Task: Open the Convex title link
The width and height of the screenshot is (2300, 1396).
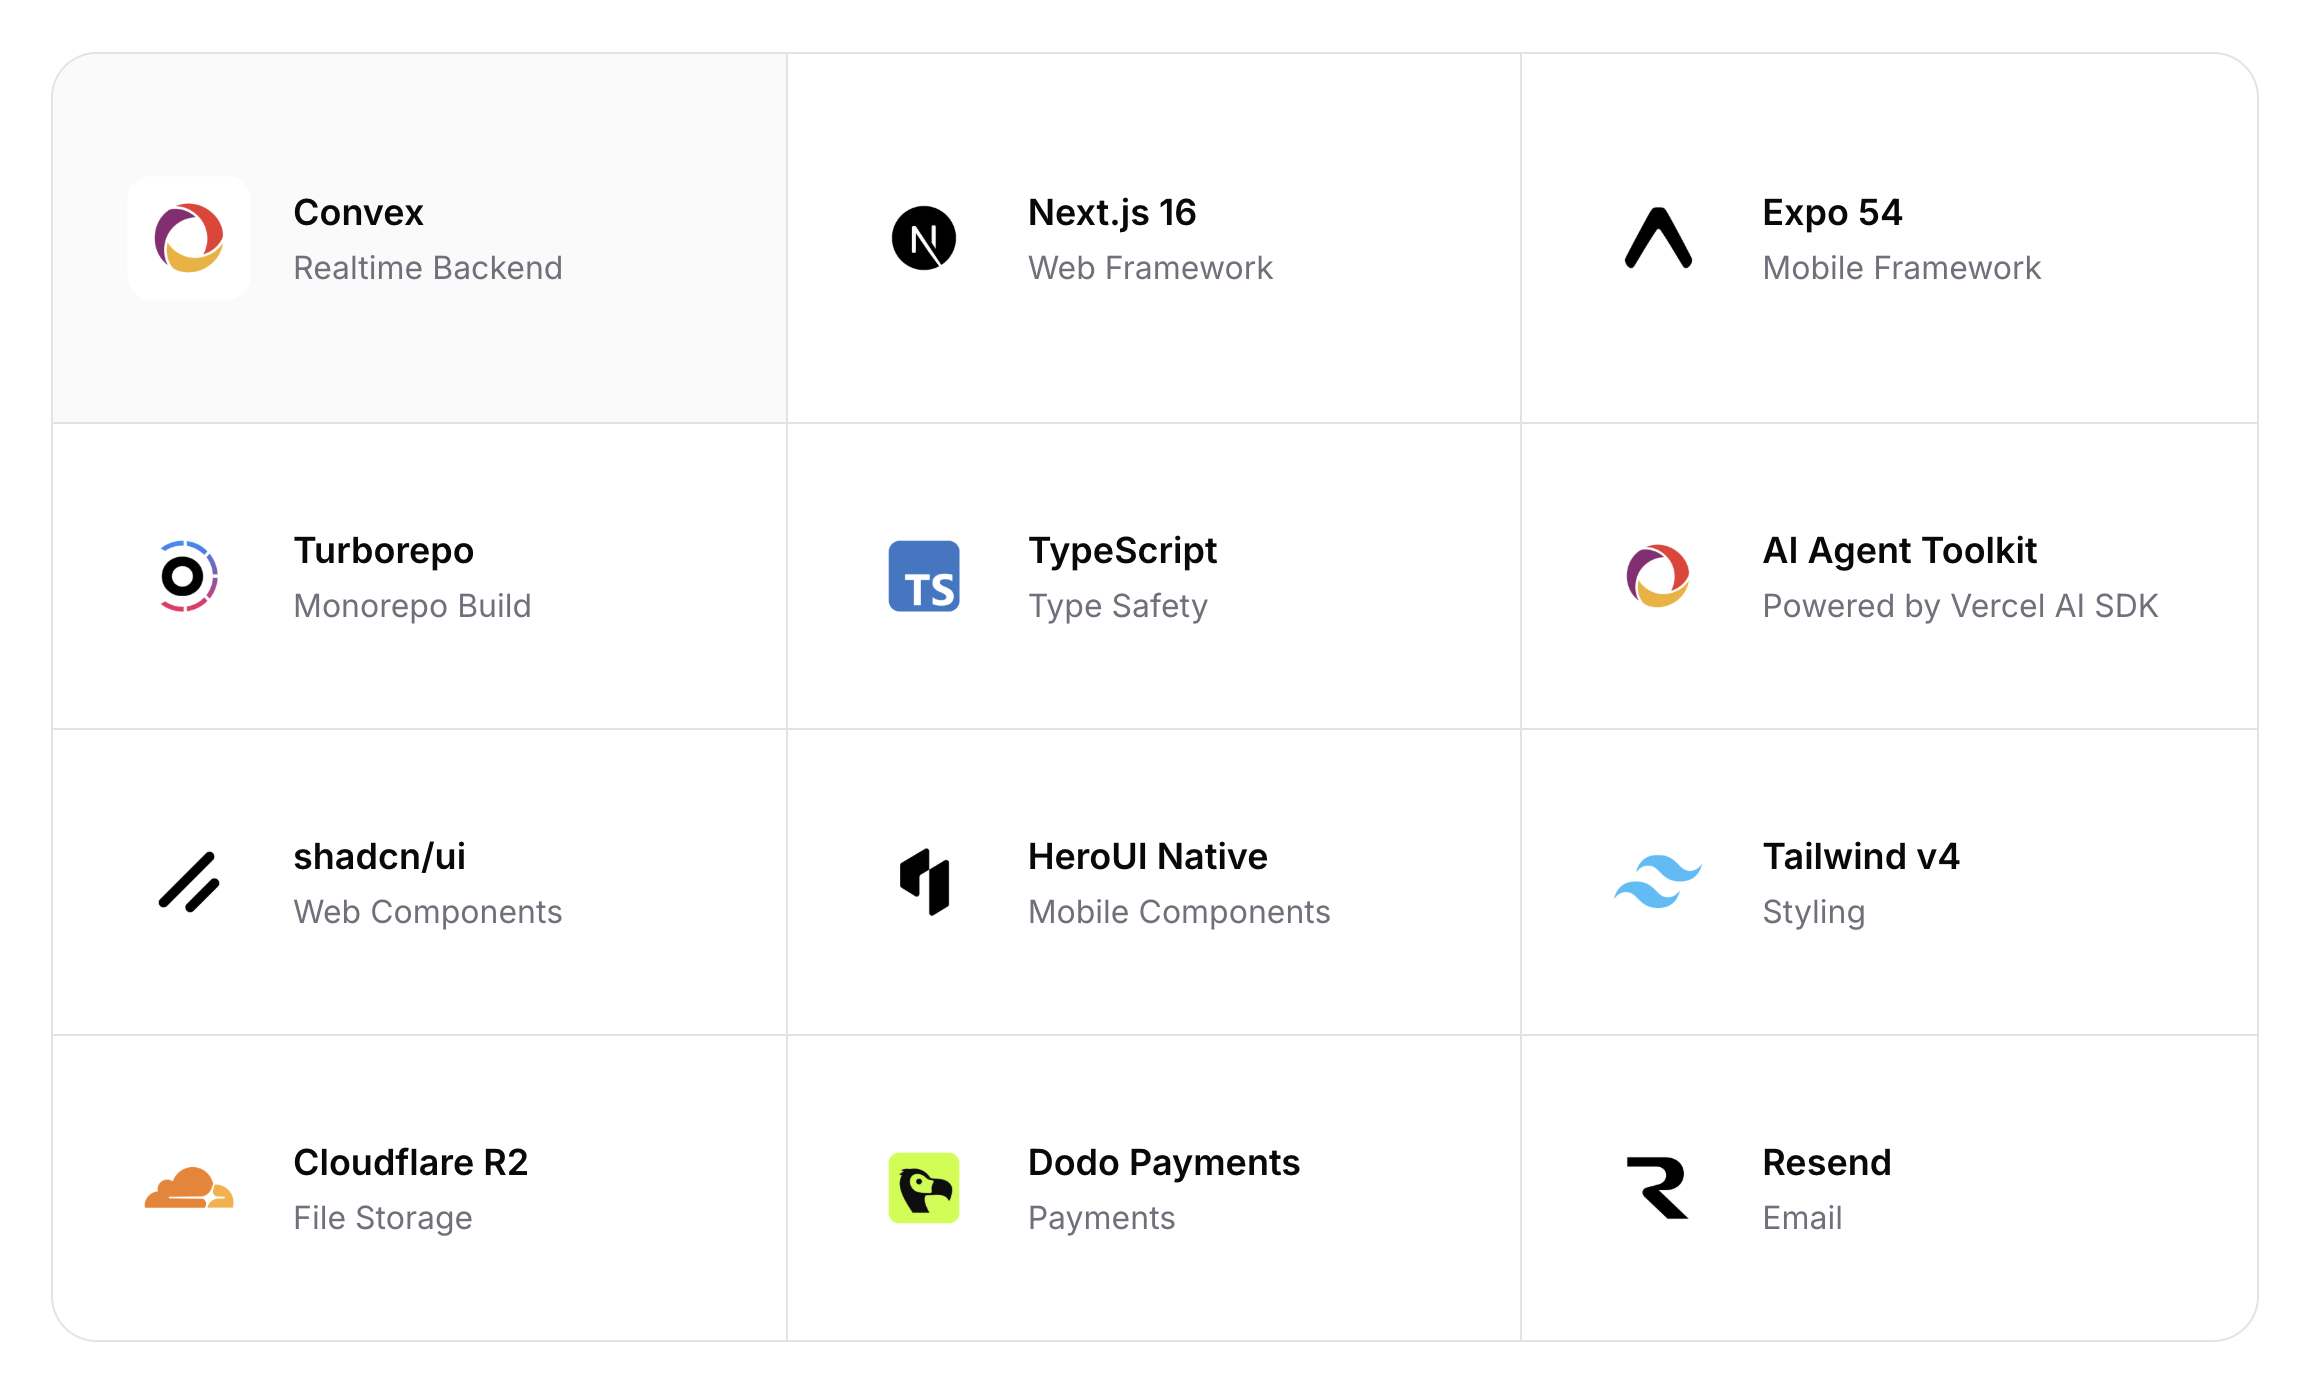Action: pos(358,213)
